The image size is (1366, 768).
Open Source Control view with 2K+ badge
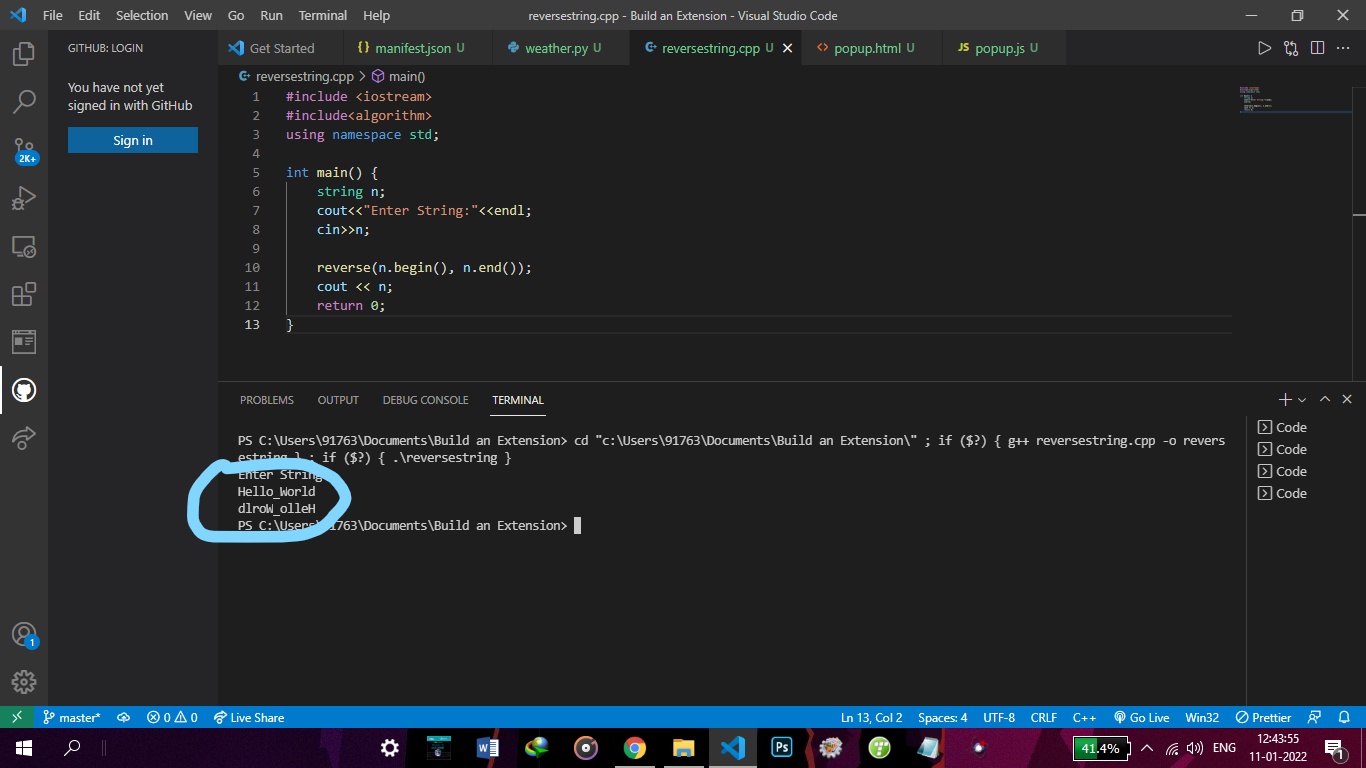[24, 150]
